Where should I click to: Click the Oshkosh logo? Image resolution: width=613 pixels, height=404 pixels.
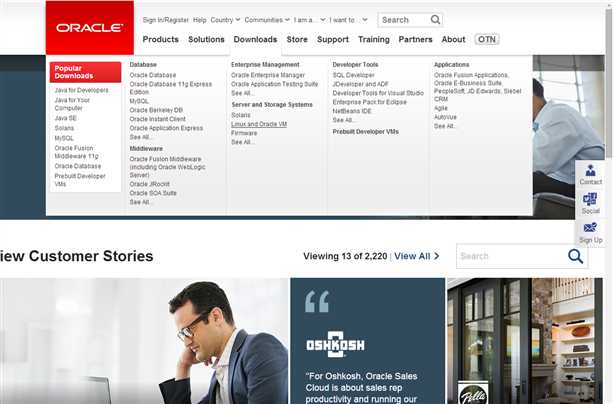pyautogui.click(x=335, y=345)
